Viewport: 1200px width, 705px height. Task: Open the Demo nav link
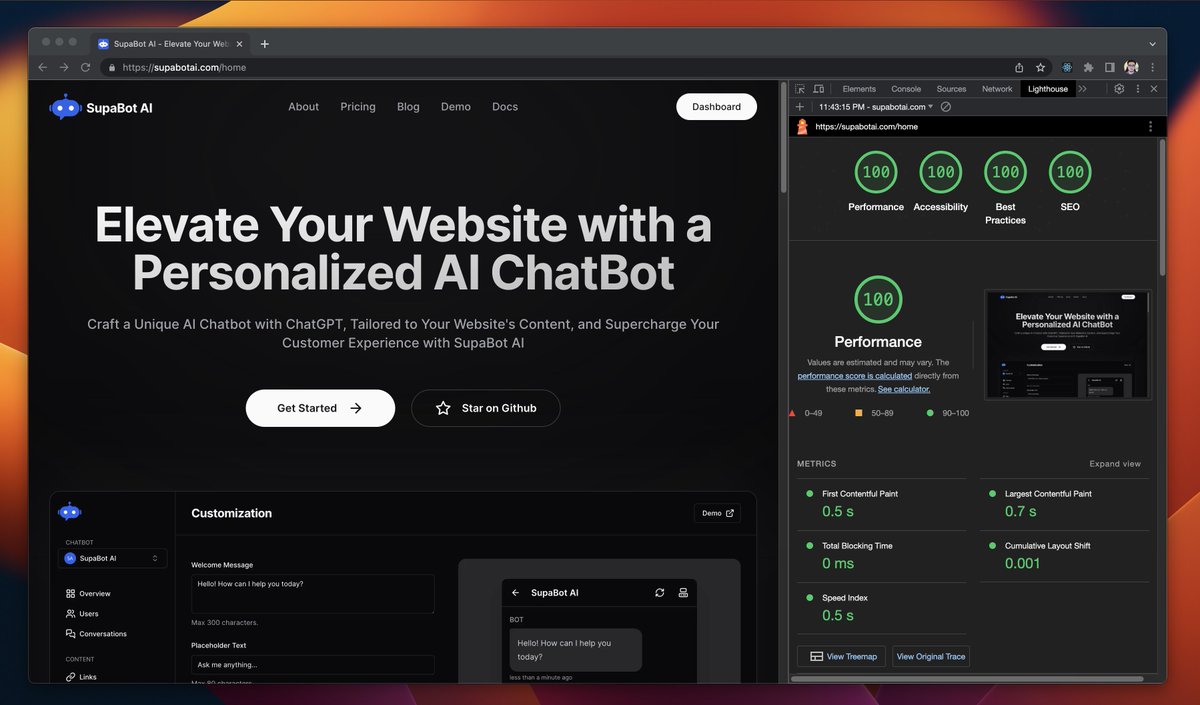pyautogui.click(x=456, y=107)
